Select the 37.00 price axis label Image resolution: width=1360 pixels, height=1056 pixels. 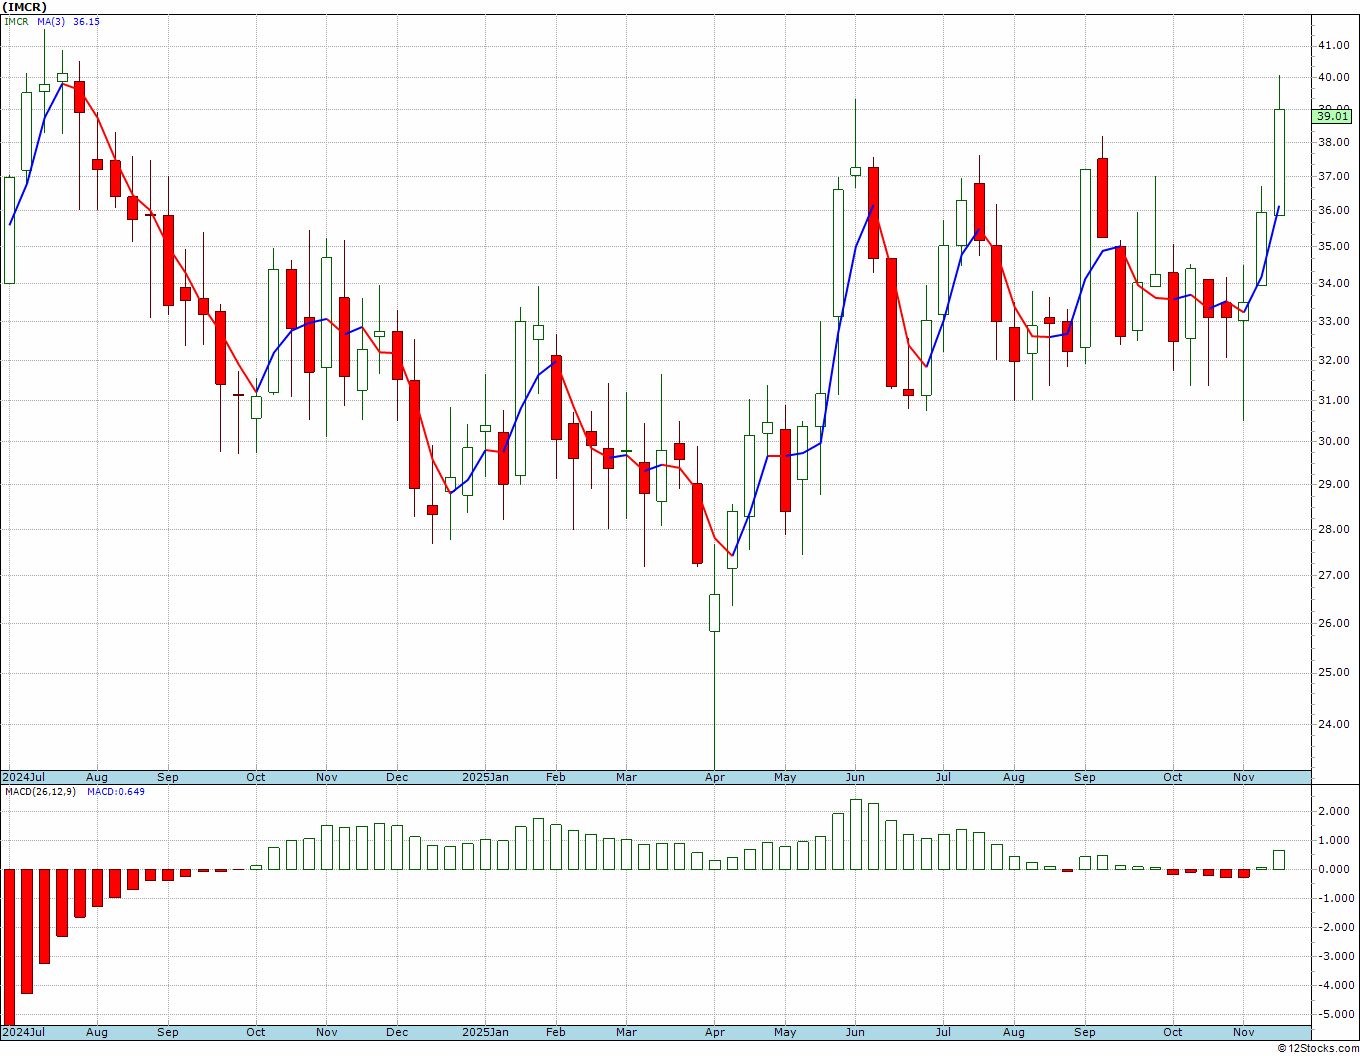[x=1332, y=176]
